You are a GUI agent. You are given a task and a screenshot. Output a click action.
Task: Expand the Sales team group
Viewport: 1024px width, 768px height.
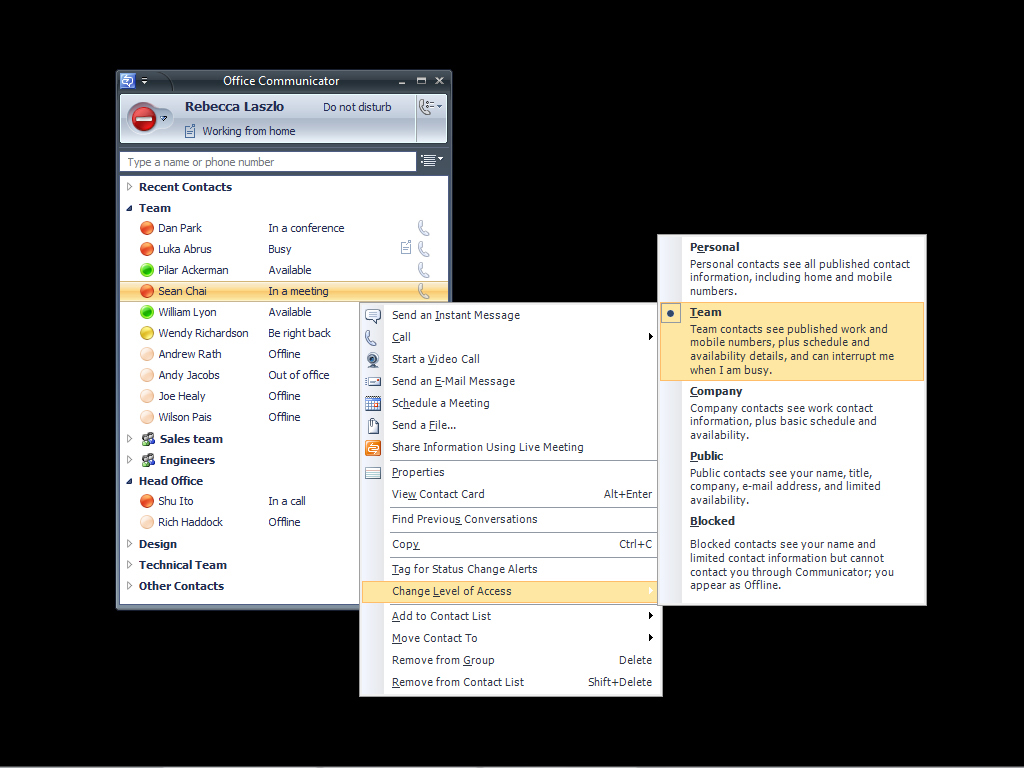[129, 439]
